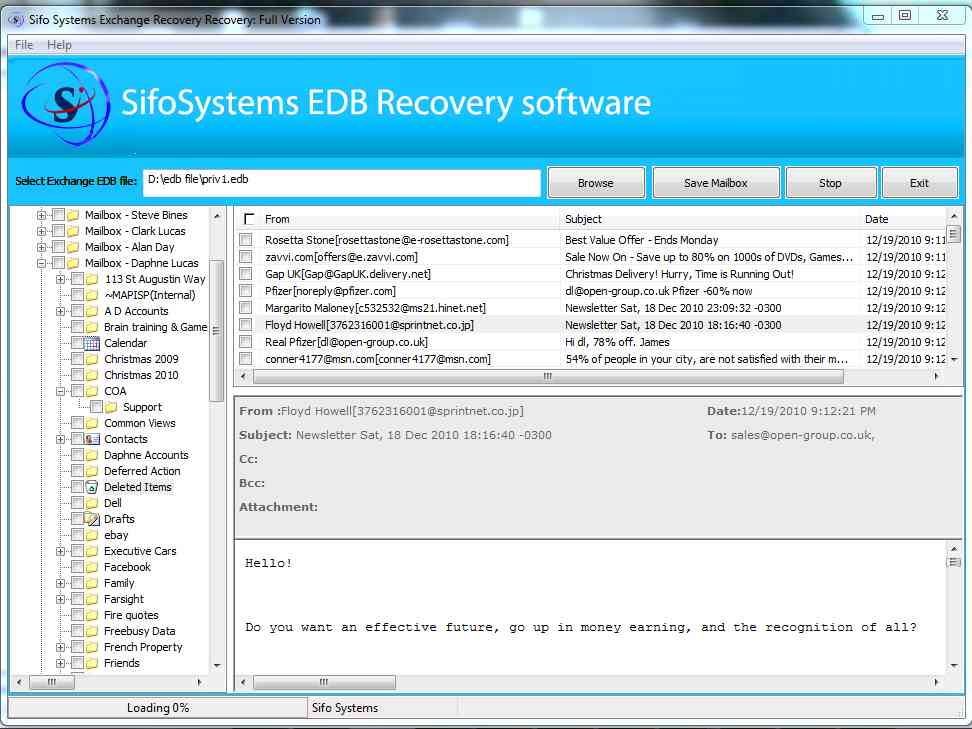Image resolution: width=972 pixels, height=729 pixels.
Task: Click the Stop button
Action: [x=830, y=183]
